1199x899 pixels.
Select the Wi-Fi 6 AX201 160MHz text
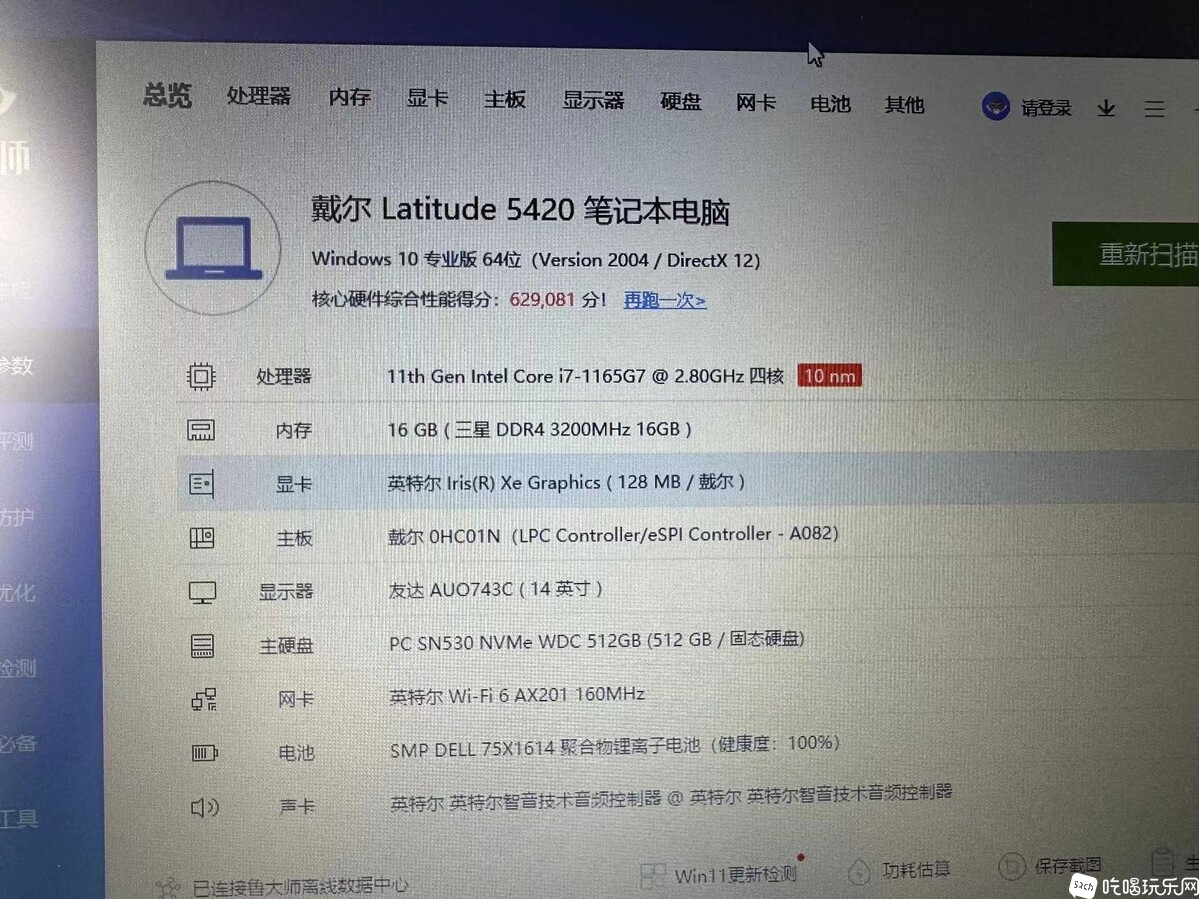pos(517,696)
